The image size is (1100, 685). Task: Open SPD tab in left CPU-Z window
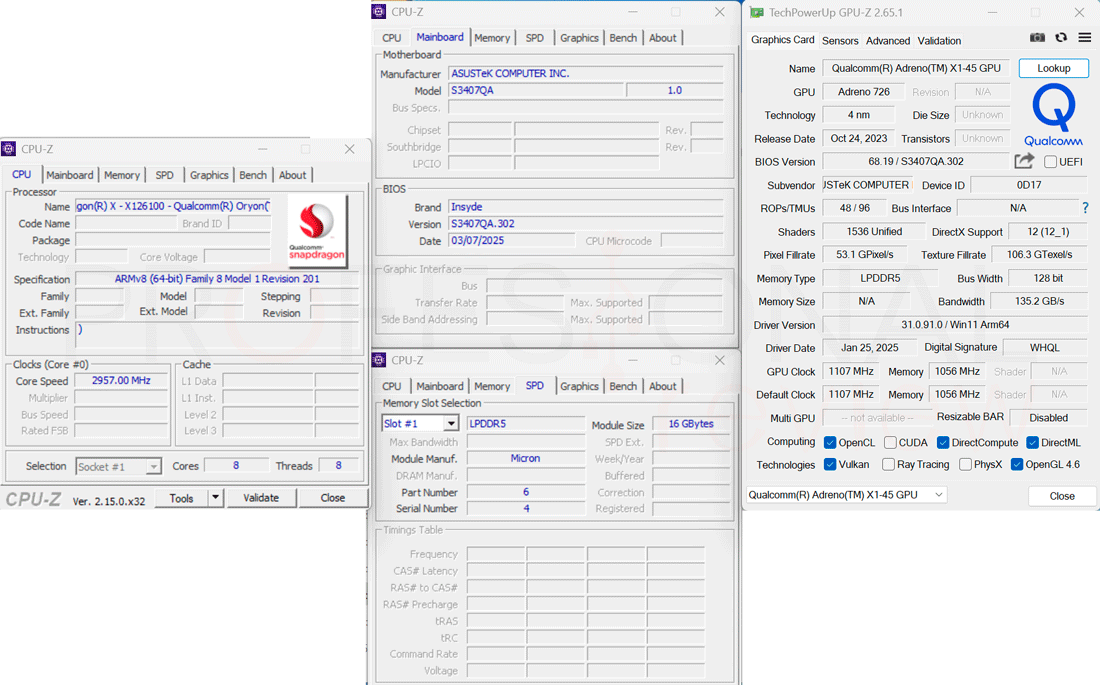pos(164,175)
